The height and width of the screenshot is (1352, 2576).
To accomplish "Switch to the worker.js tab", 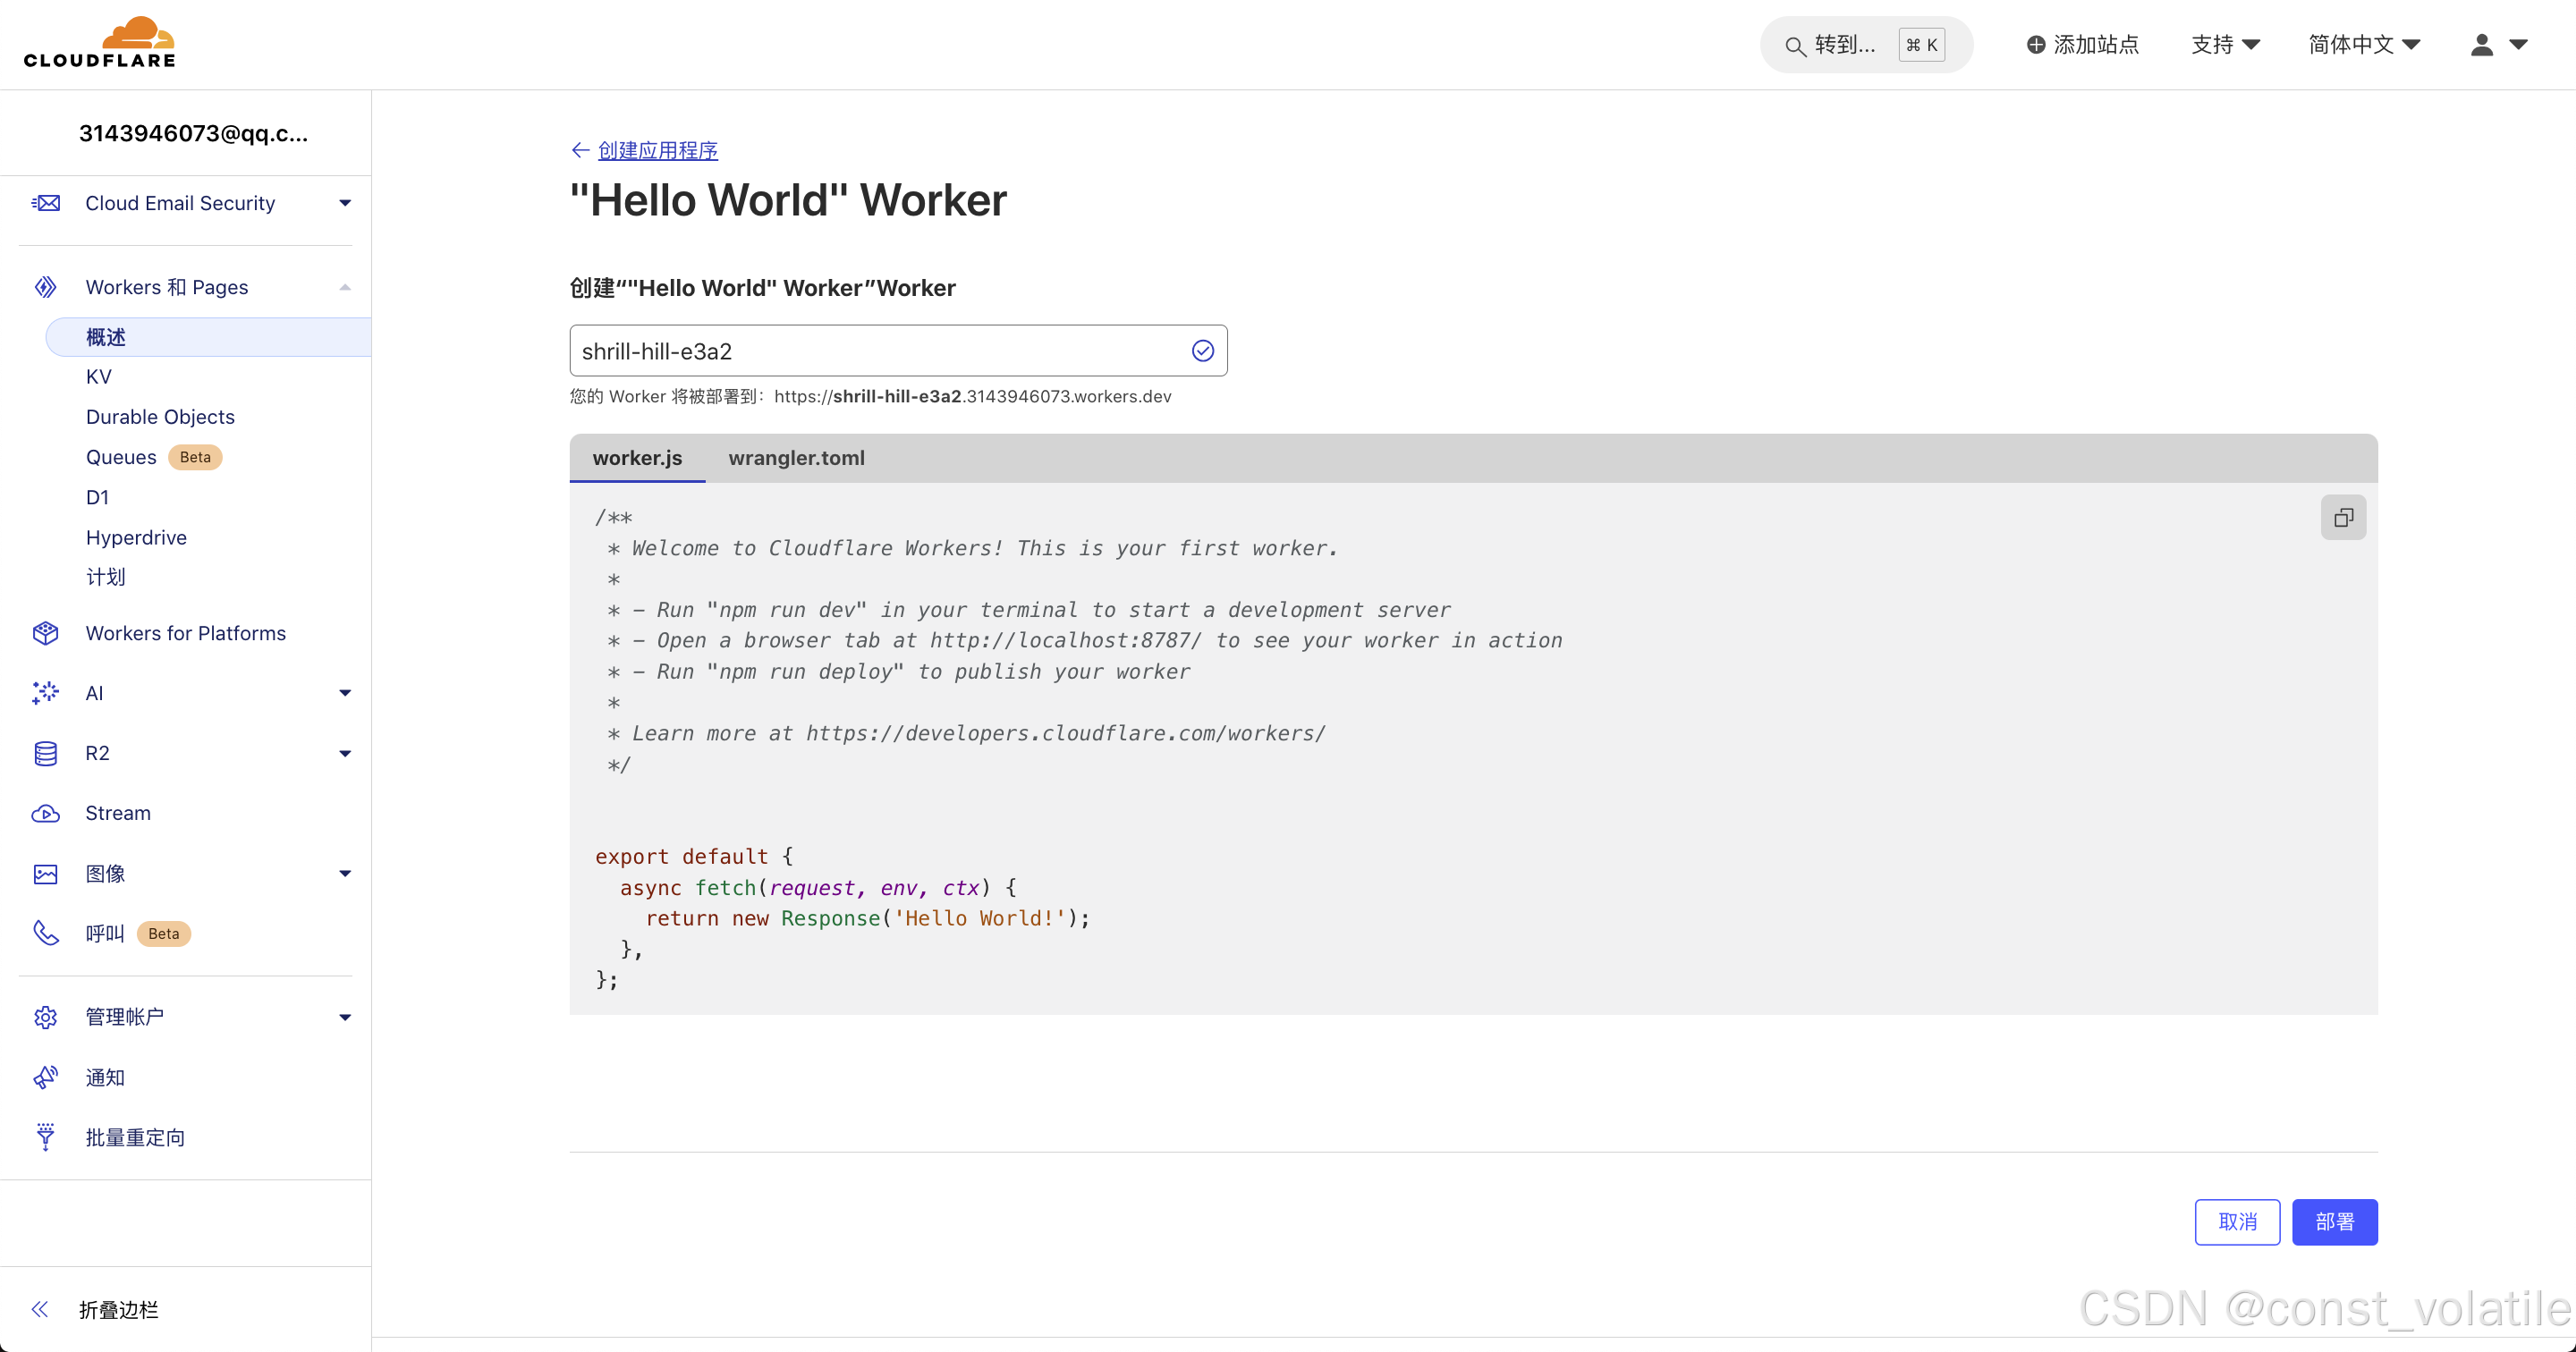I will point(637,458).
